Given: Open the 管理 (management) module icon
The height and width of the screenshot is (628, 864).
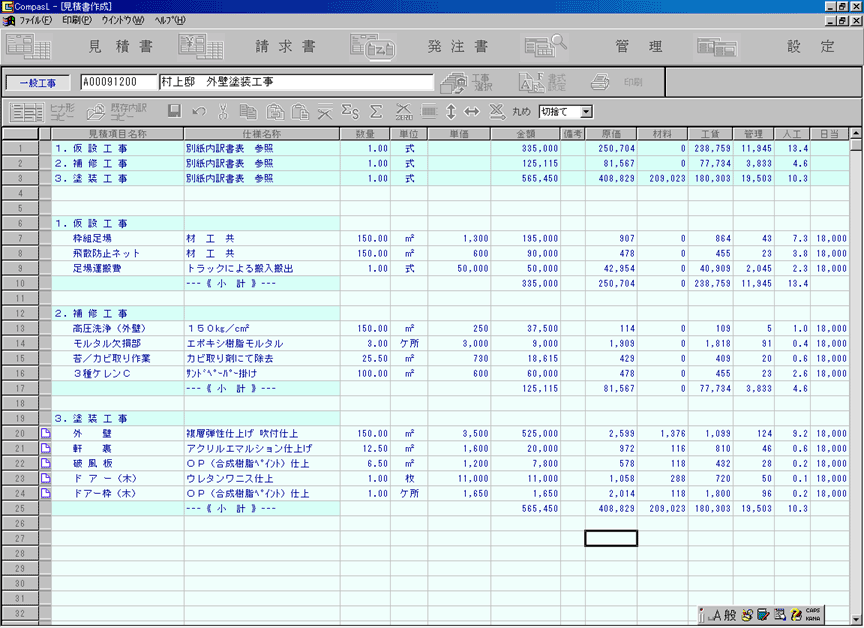Looking at the screenshot, I should click(x=546, y=46).
